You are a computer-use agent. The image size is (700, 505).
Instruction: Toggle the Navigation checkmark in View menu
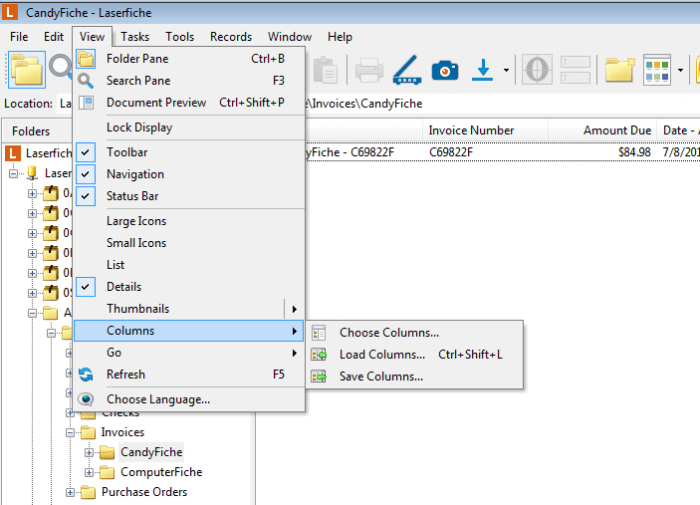pyautogui.click(x=85, y=174)
